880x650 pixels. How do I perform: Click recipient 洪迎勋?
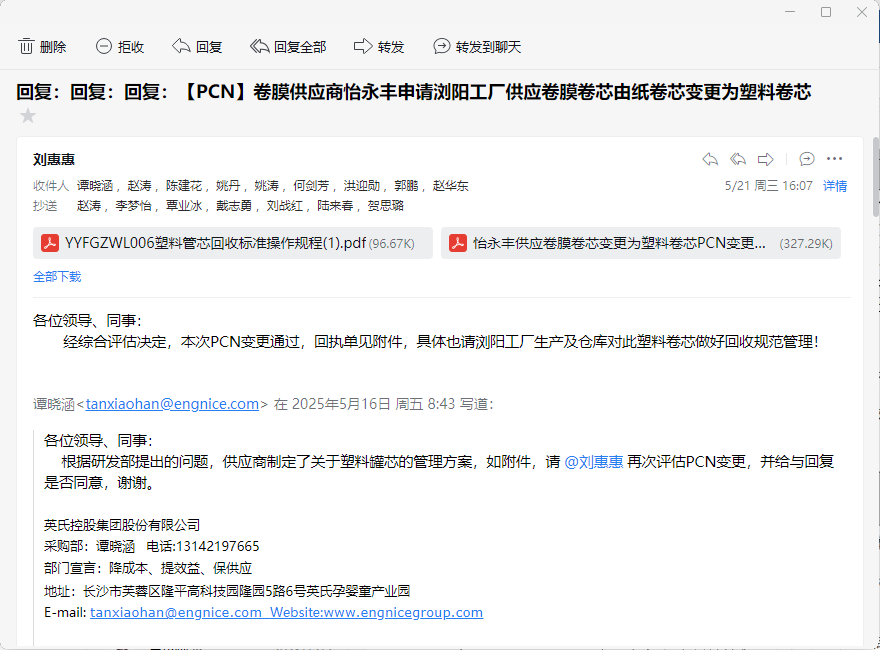[362, 186]
